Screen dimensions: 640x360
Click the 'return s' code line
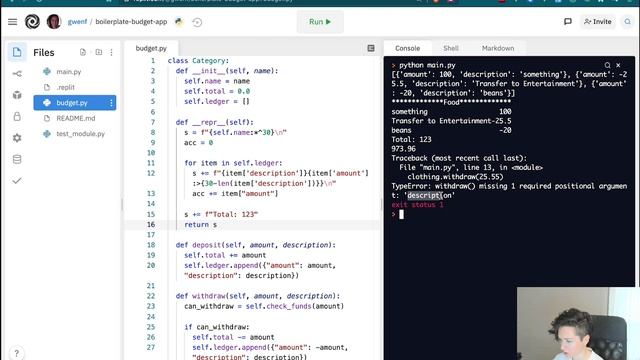click(200, 224)
